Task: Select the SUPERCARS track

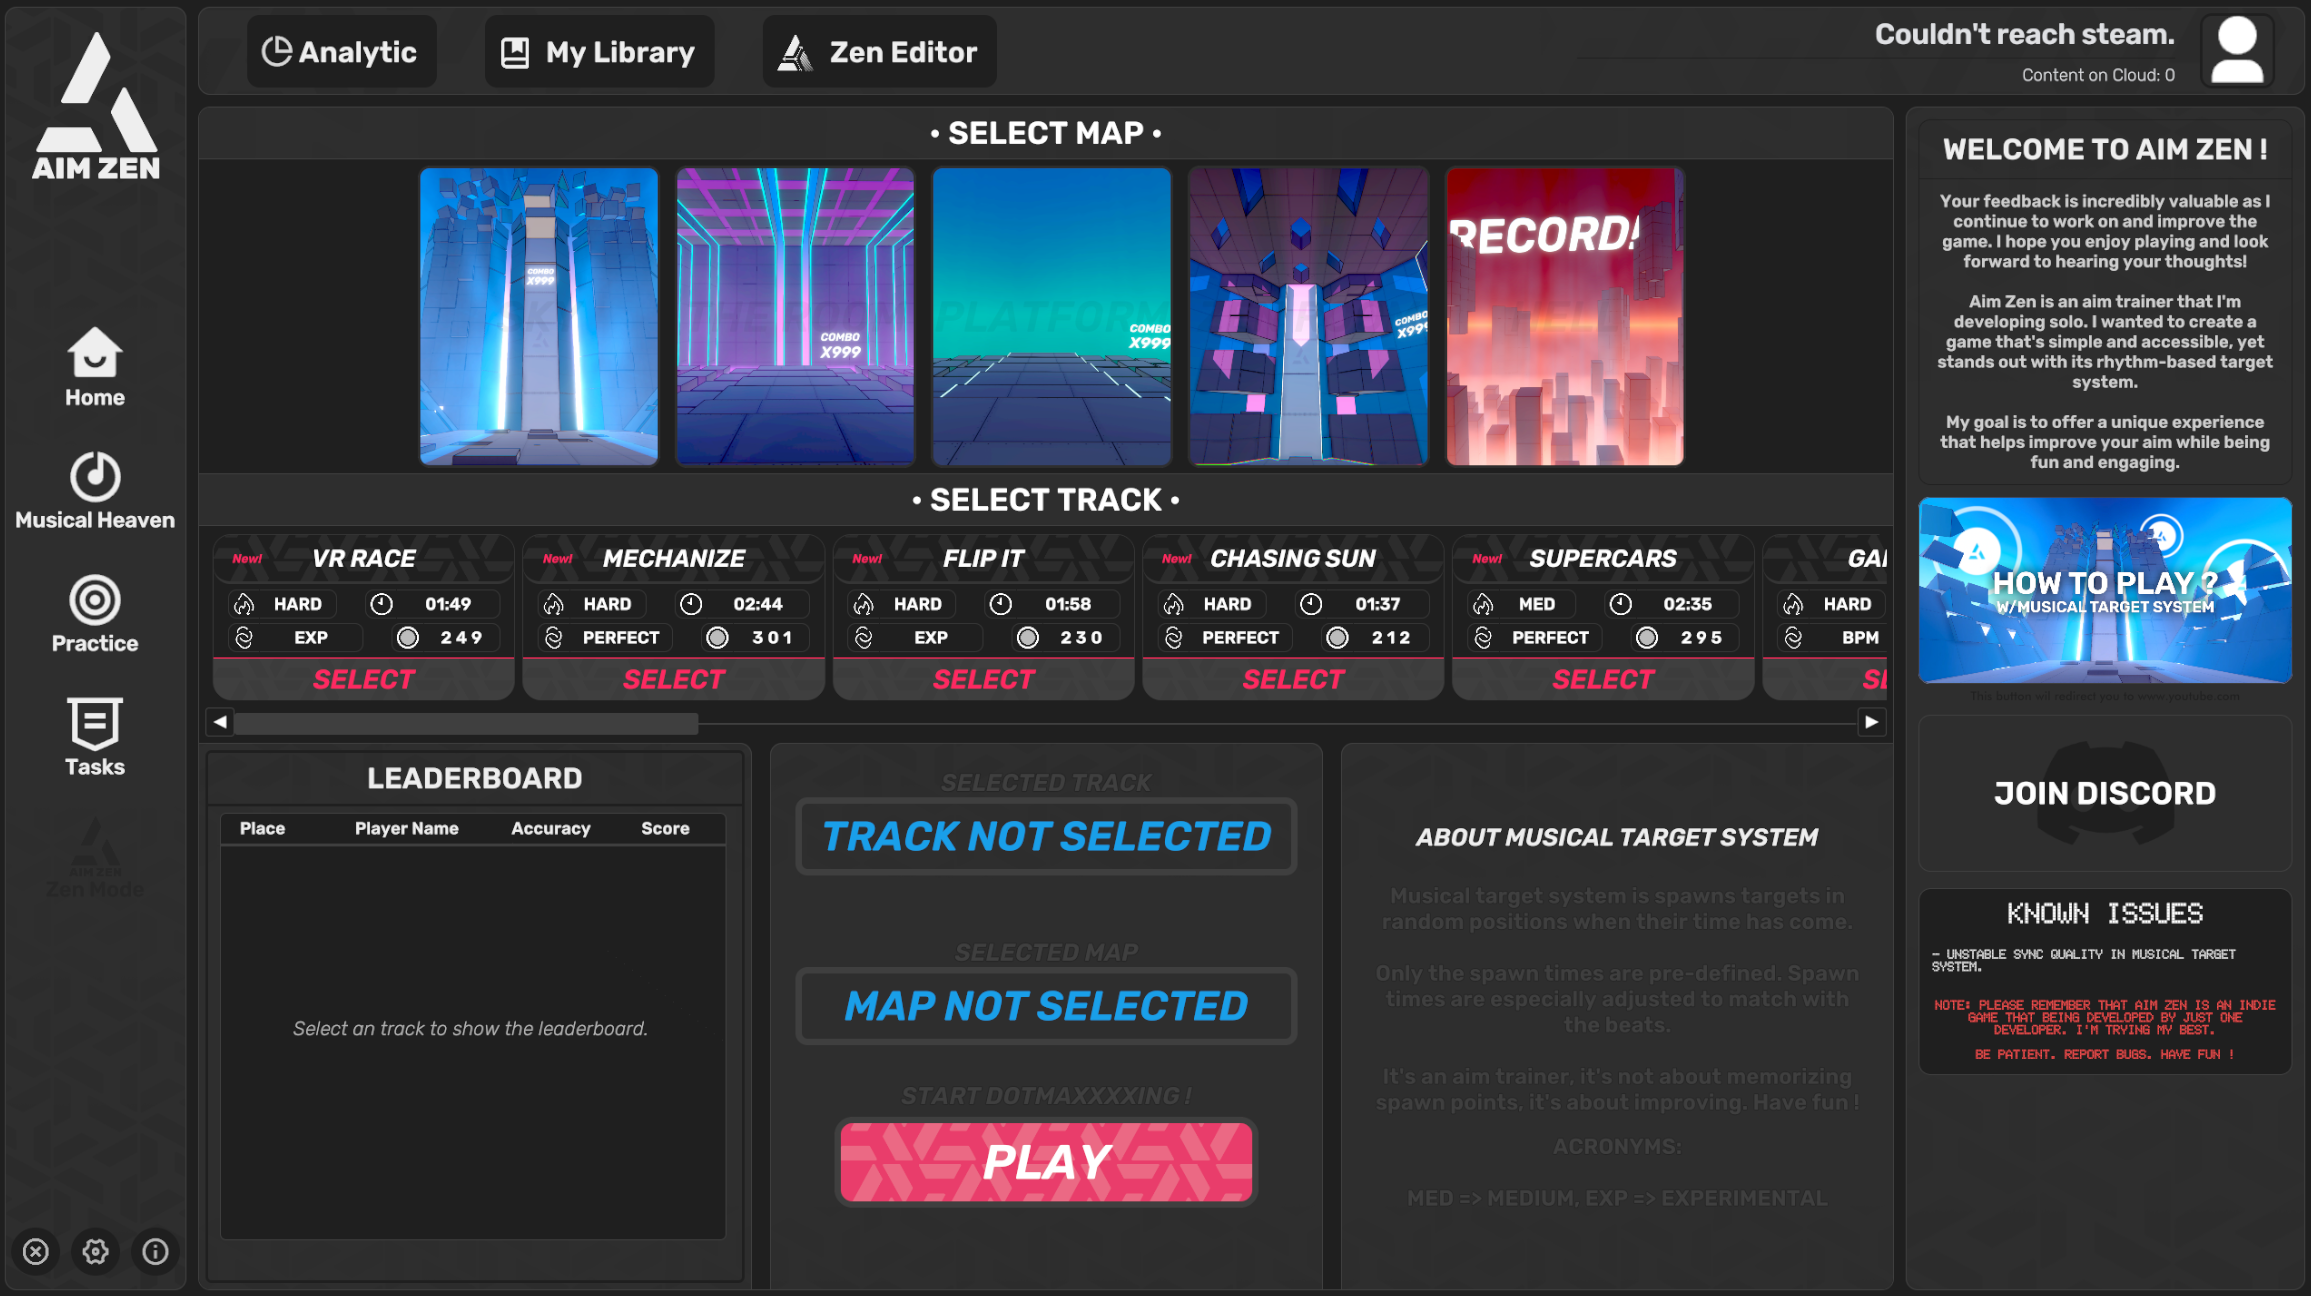Action: tap(1603, 679)
